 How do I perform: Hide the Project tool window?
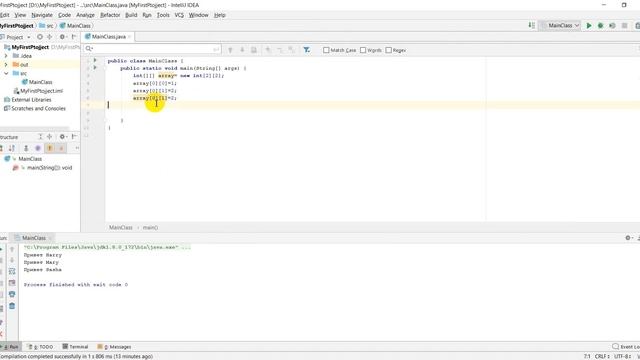click(74, 37)
